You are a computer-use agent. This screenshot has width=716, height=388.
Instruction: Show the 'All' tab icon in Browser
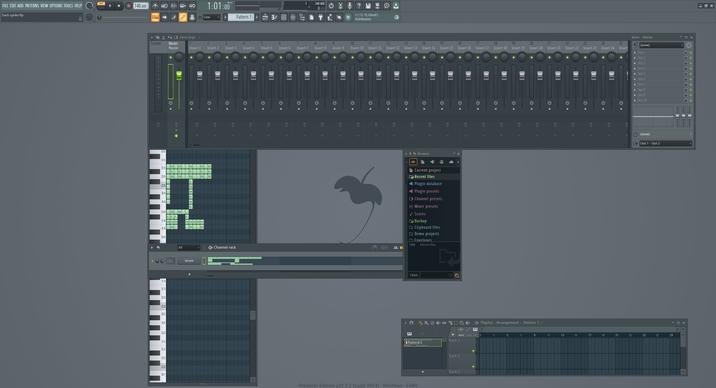coord(413,162)
